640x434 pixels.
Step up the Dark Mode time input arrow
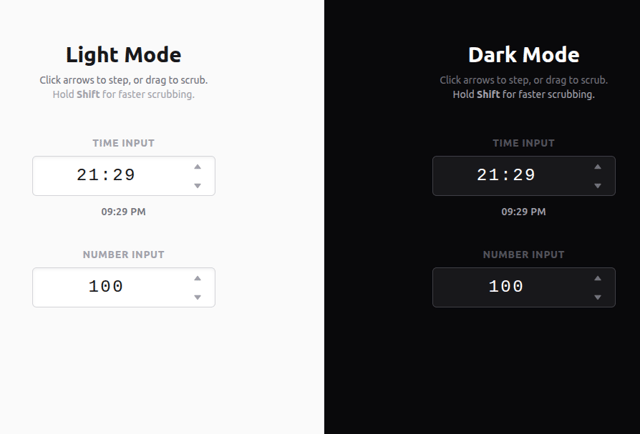(598, 167)
